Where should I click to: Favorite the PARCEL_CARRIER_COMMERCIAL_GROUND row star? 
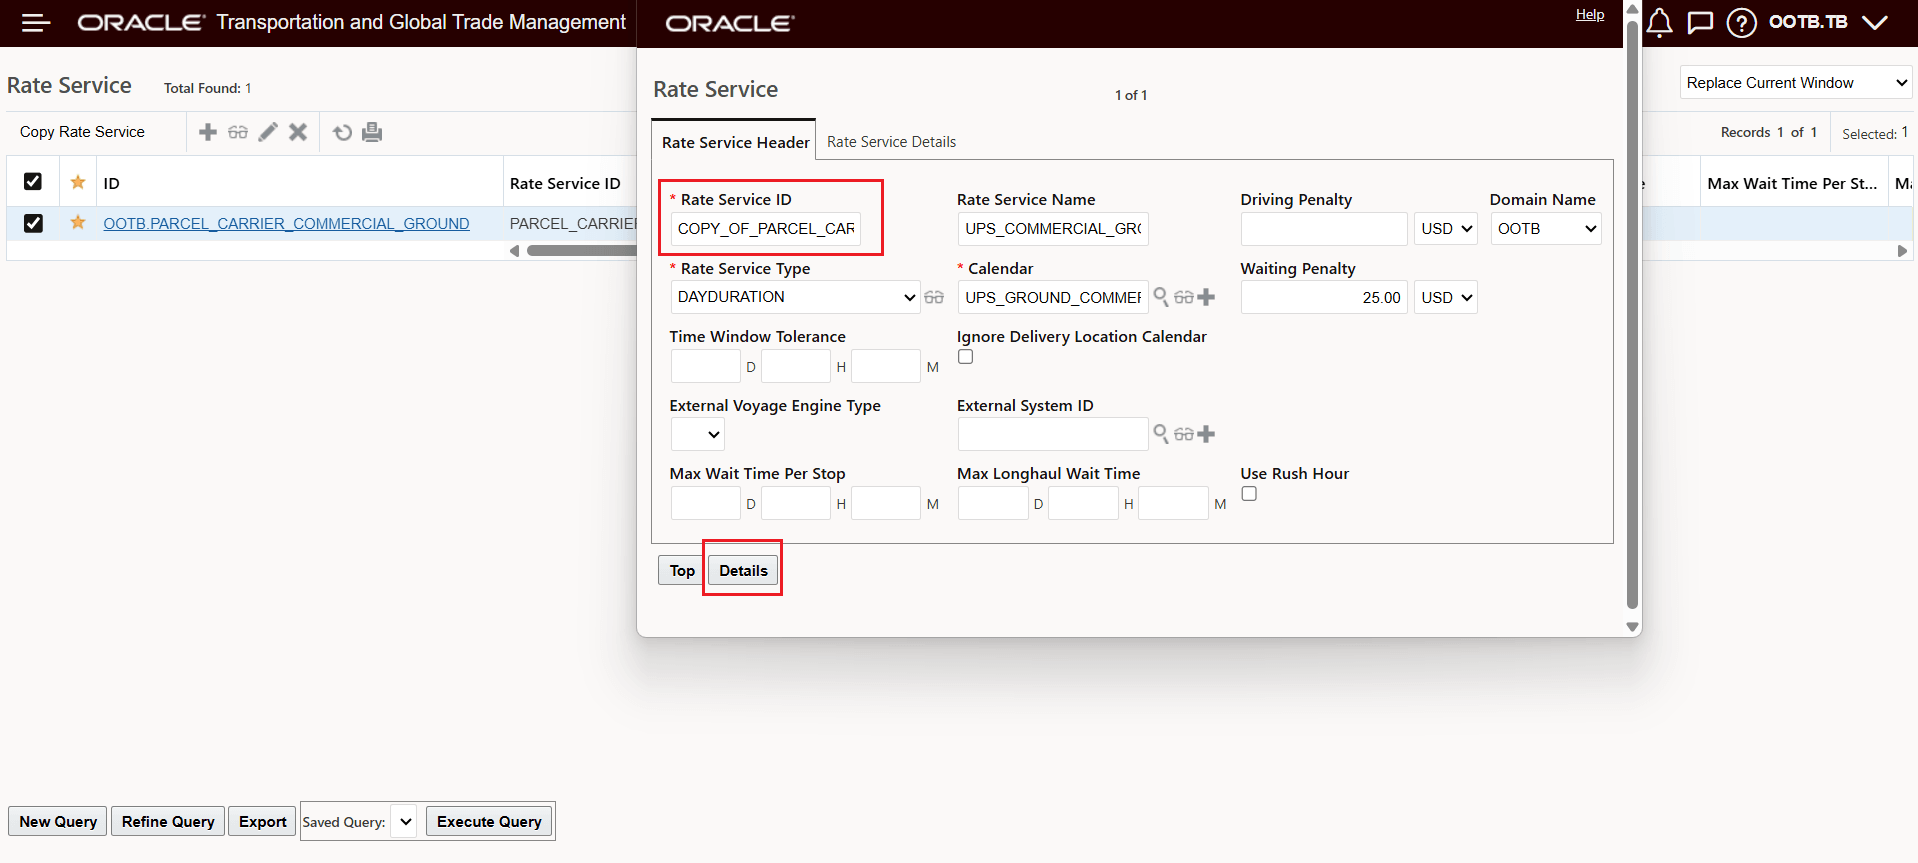(78, 222)
